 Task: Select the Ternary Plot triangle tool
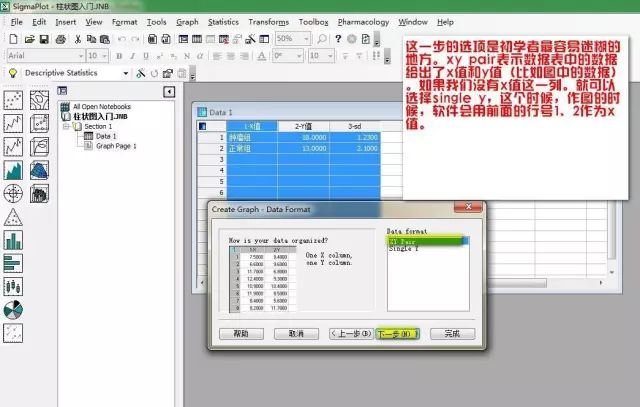13,217
